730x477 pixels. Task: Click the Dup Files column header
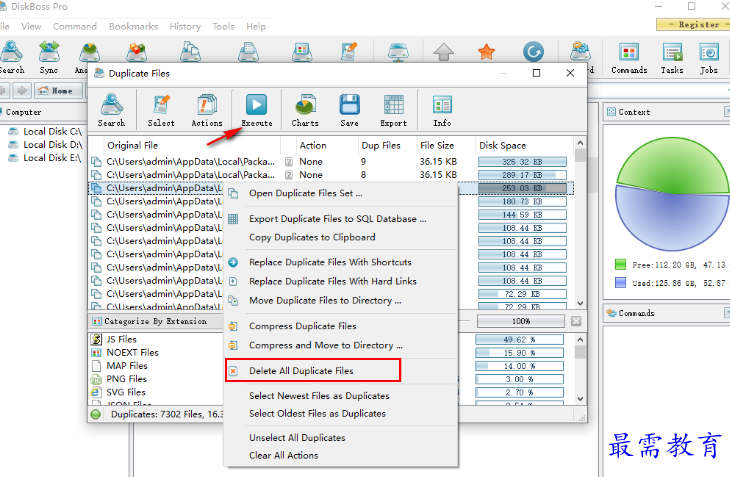[387, 145]
